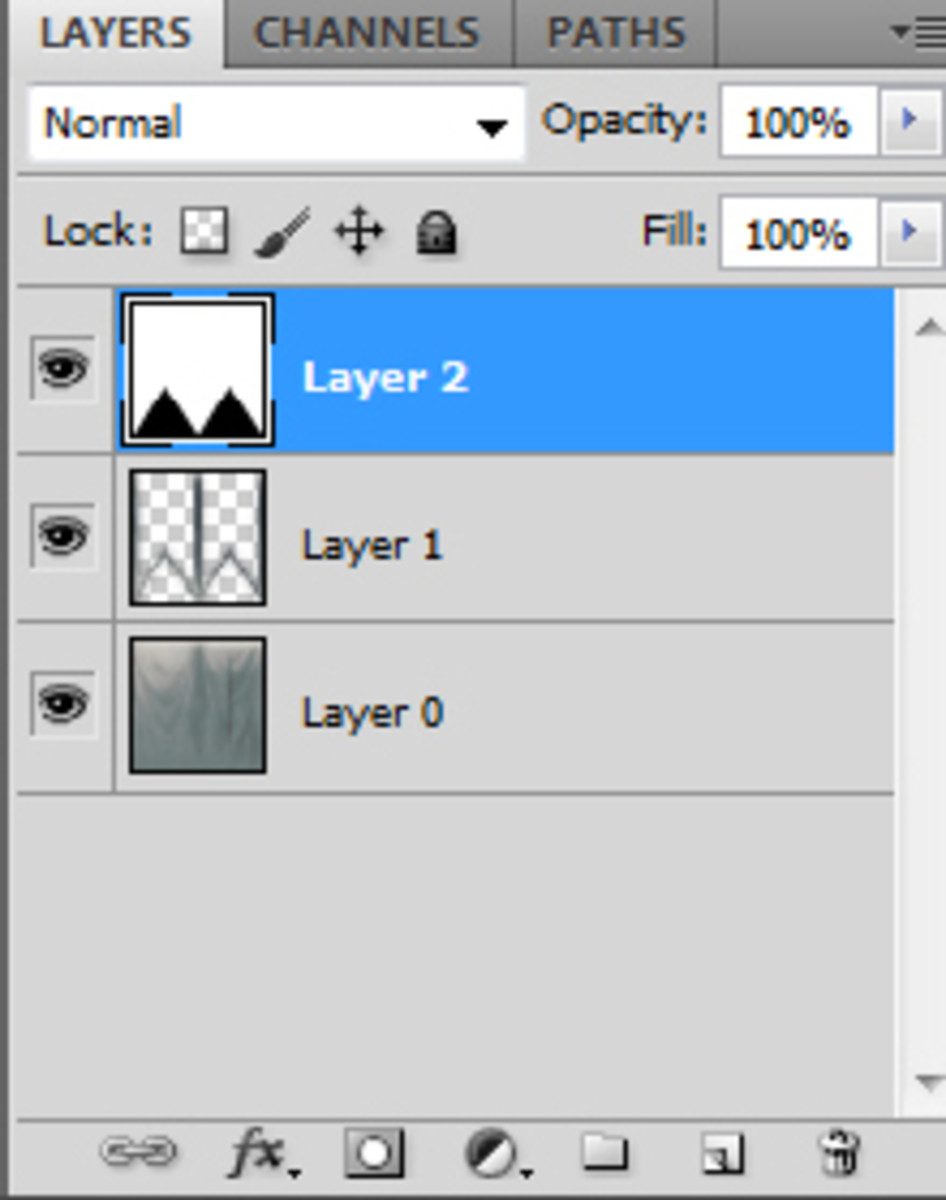
Task: Add a layer style with fx
Action: coord(258,1154)
